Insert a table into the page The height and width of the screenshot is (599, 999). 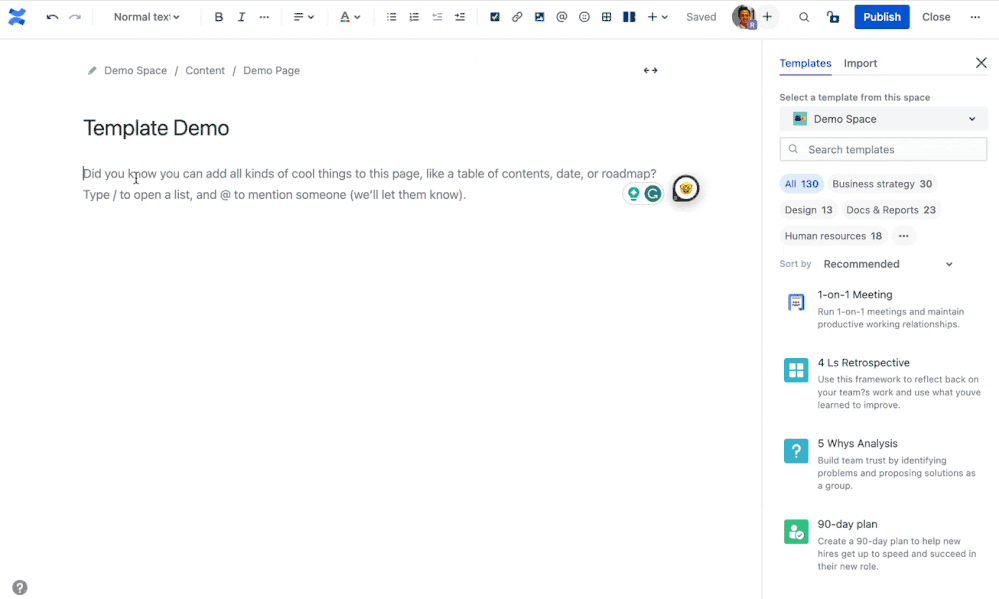(x=606, y=16)
